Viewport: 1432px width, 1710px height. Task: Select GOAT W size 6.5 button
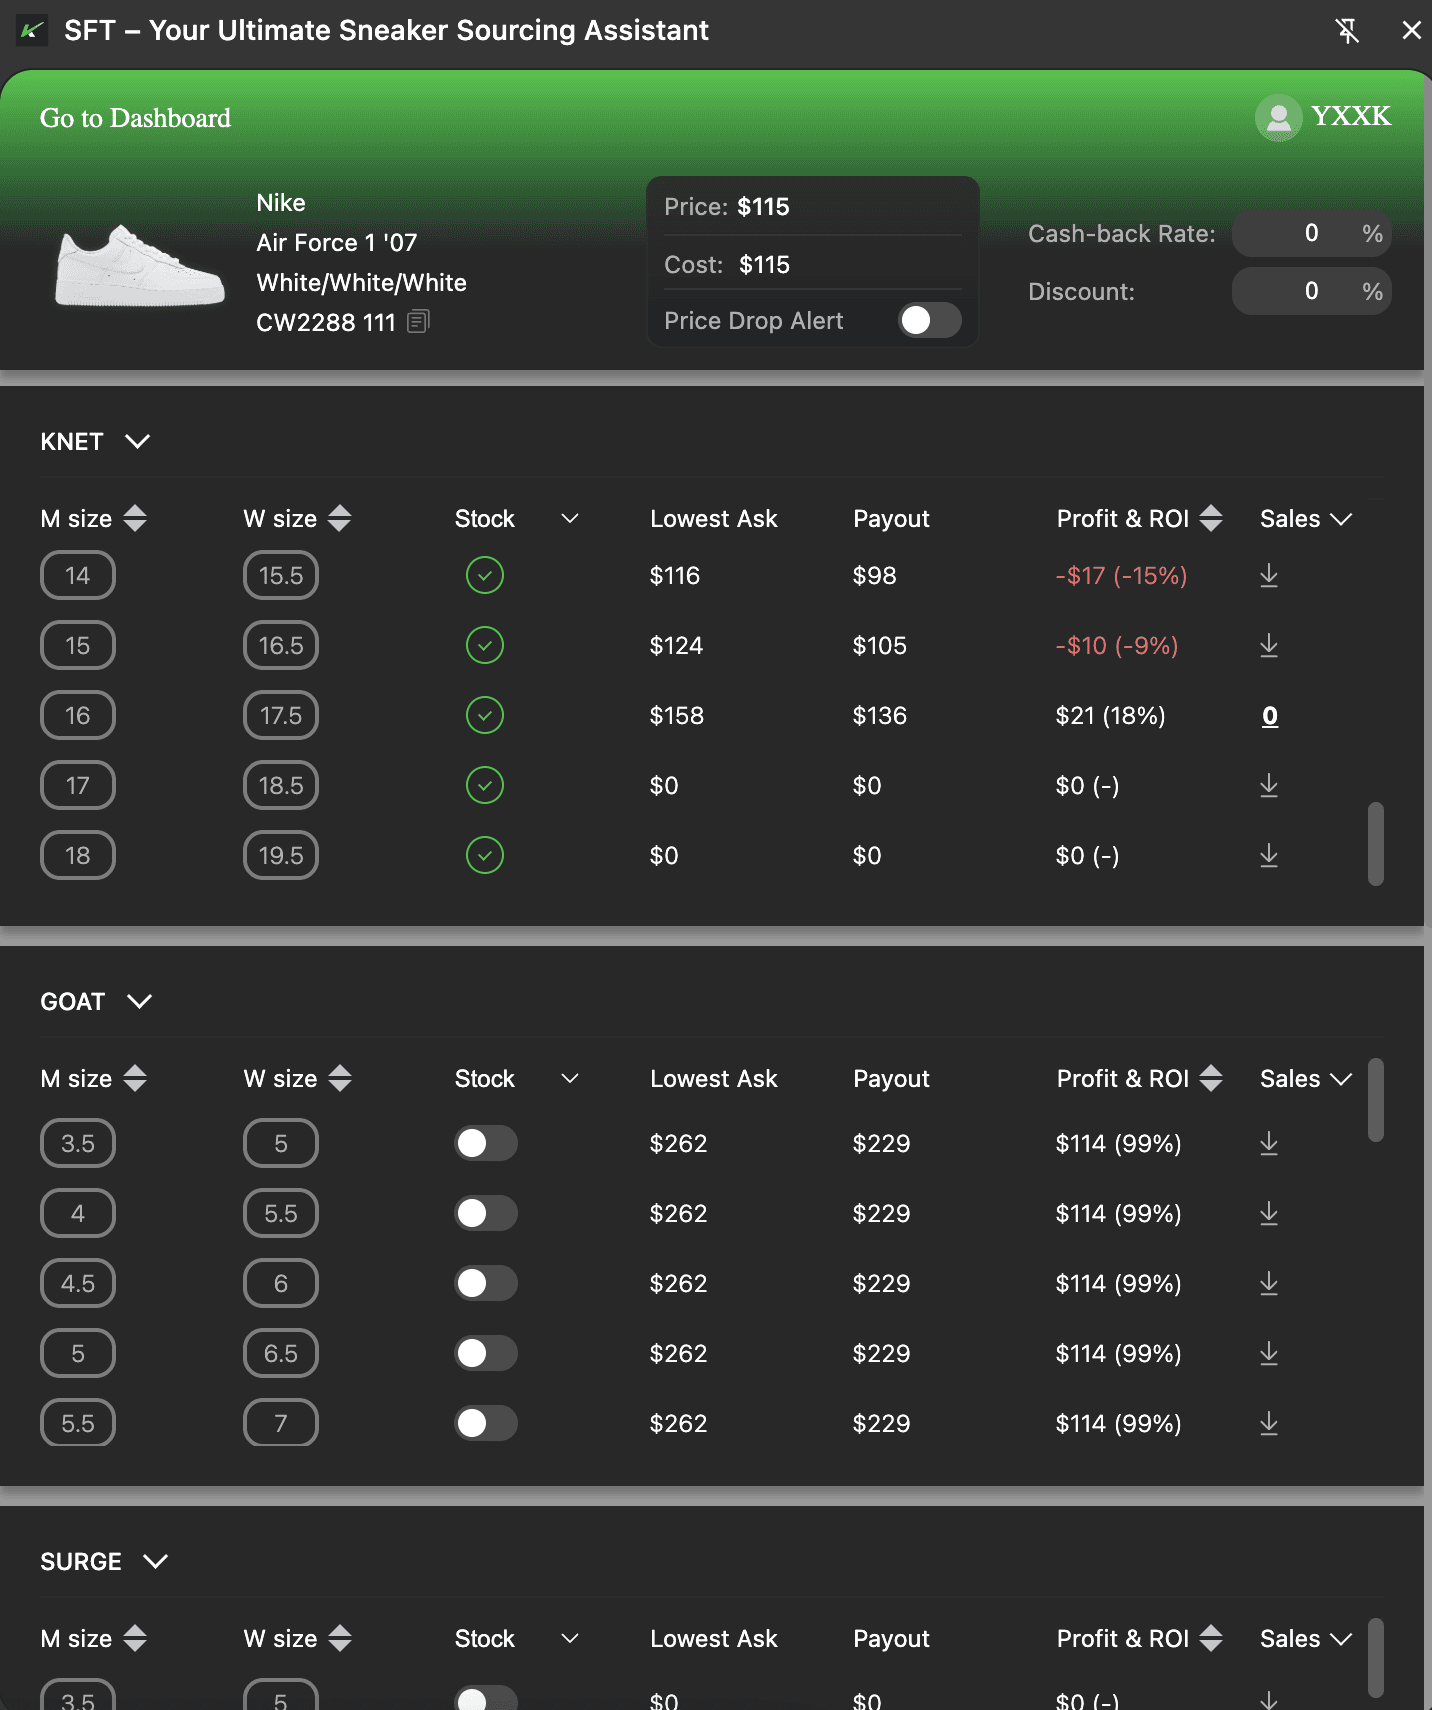click(281, 1353)
